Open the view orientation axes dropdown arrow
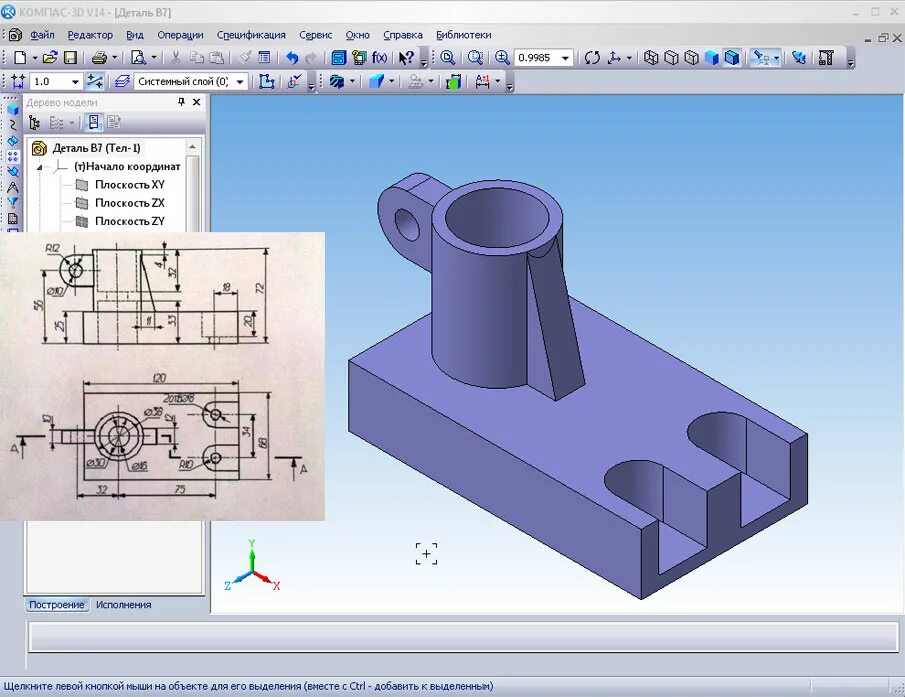The image size is (905, 697). [629, 58]
